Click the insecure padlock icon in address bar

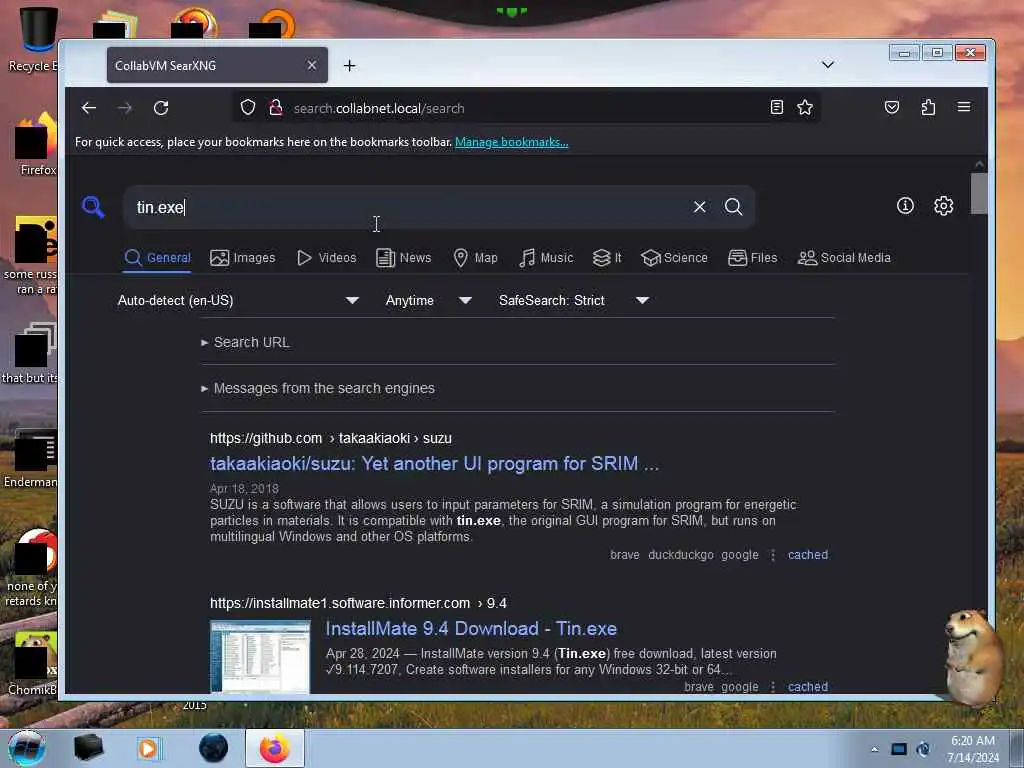click(x=276, y=107)
